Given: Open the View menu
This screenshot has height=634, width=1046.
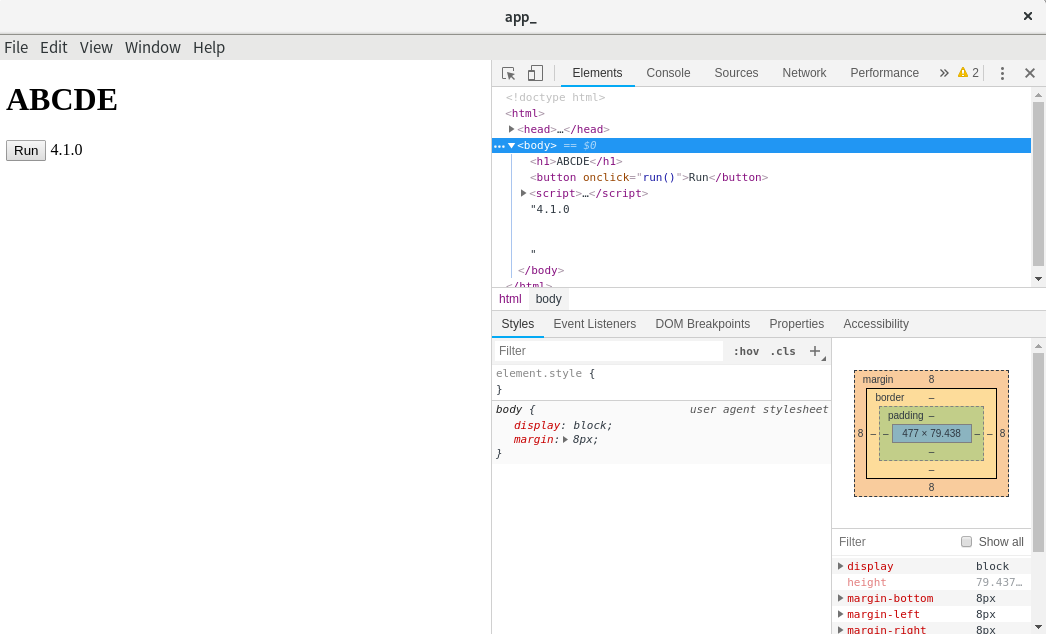Looking at the screenshot, I should (96, 47).
